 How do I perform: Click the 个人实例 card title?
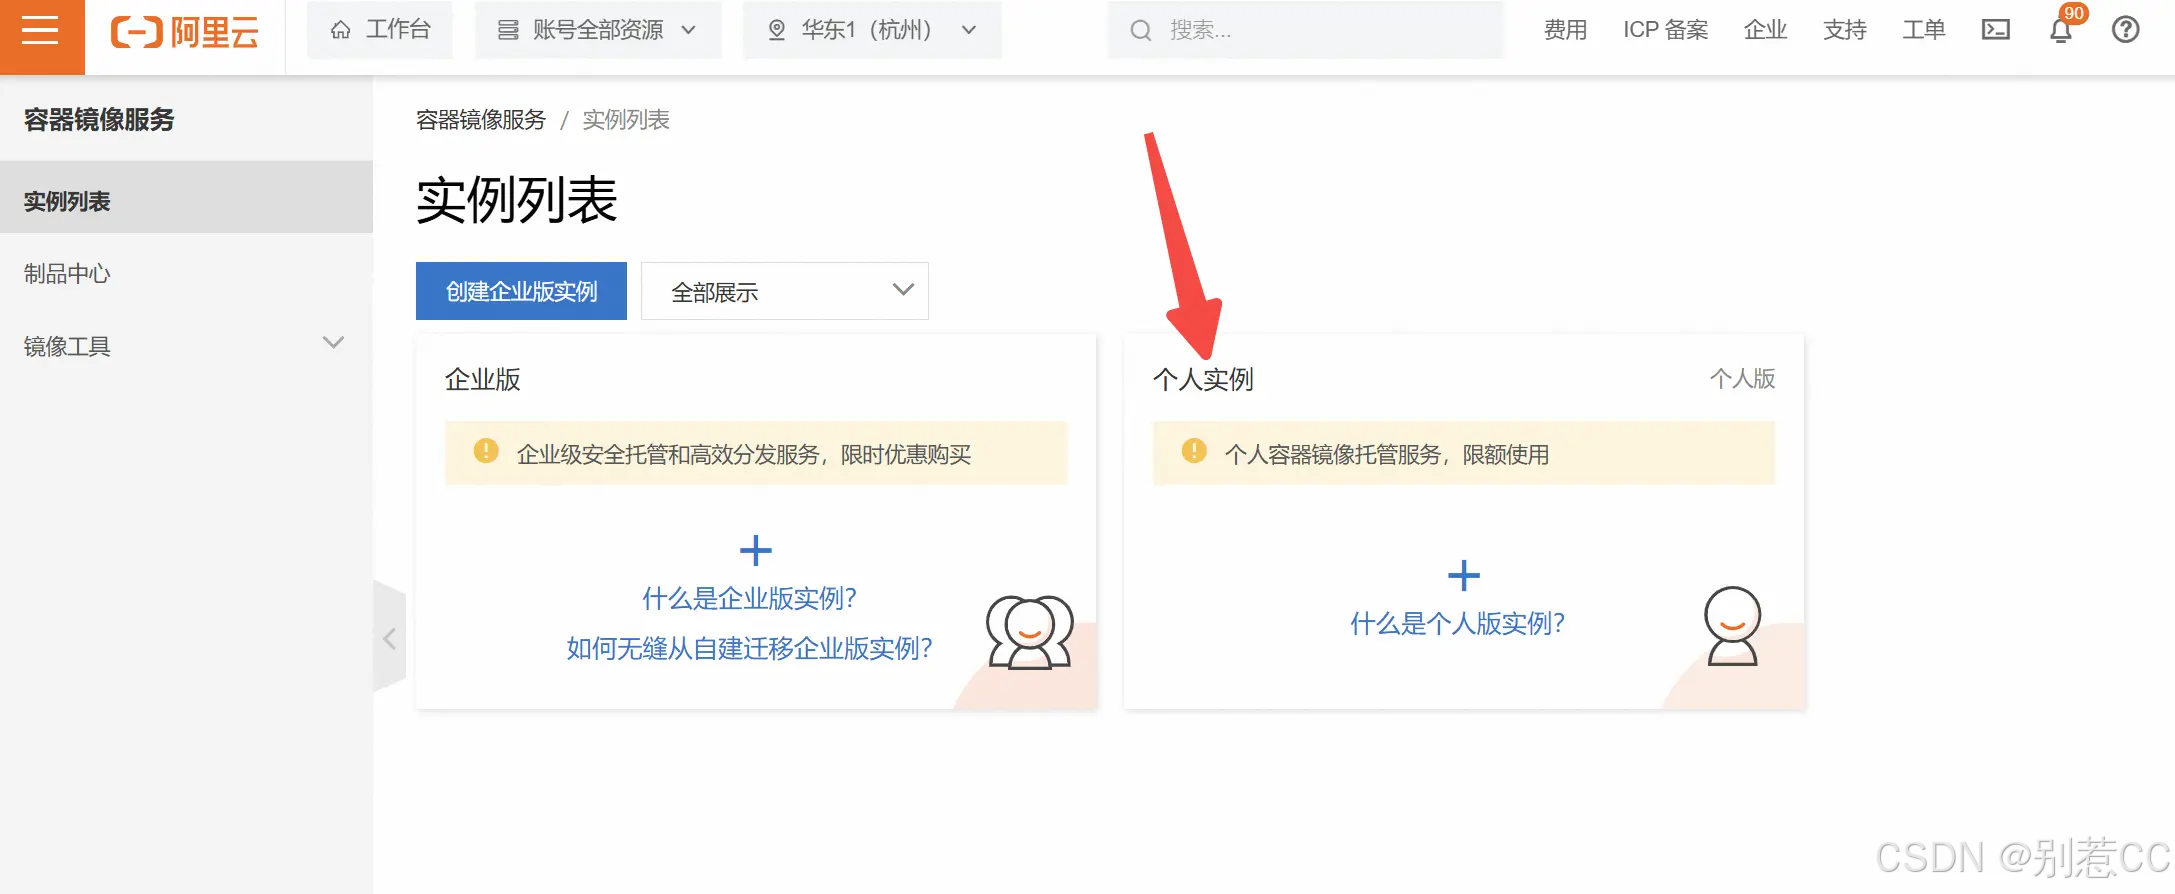(x=1203, y=379)
